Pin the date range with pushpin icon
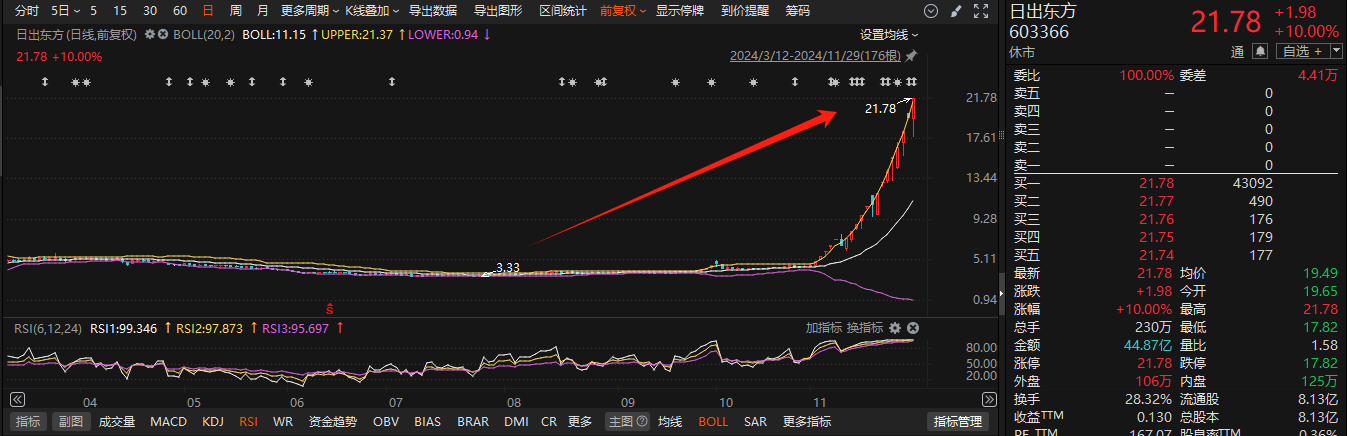1347x436 pixels. pos(911,57)
